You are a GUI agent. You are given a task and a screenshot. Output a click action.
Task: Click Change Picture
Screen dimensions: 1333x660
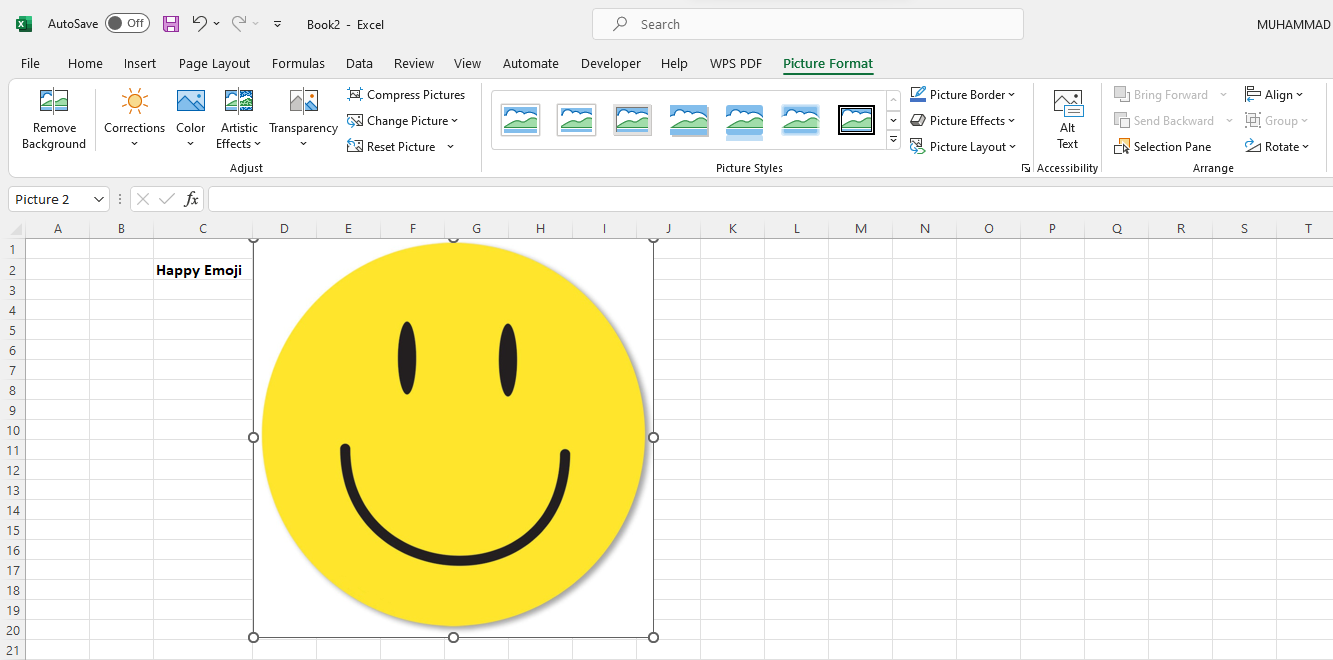402,120
